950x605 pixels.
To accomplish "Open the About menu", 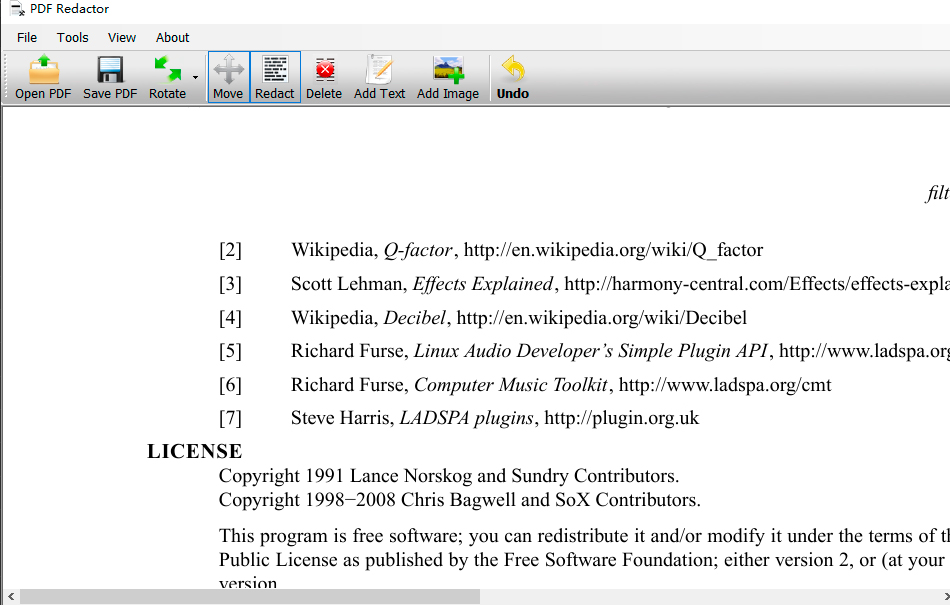I will (x=173, y=38).
